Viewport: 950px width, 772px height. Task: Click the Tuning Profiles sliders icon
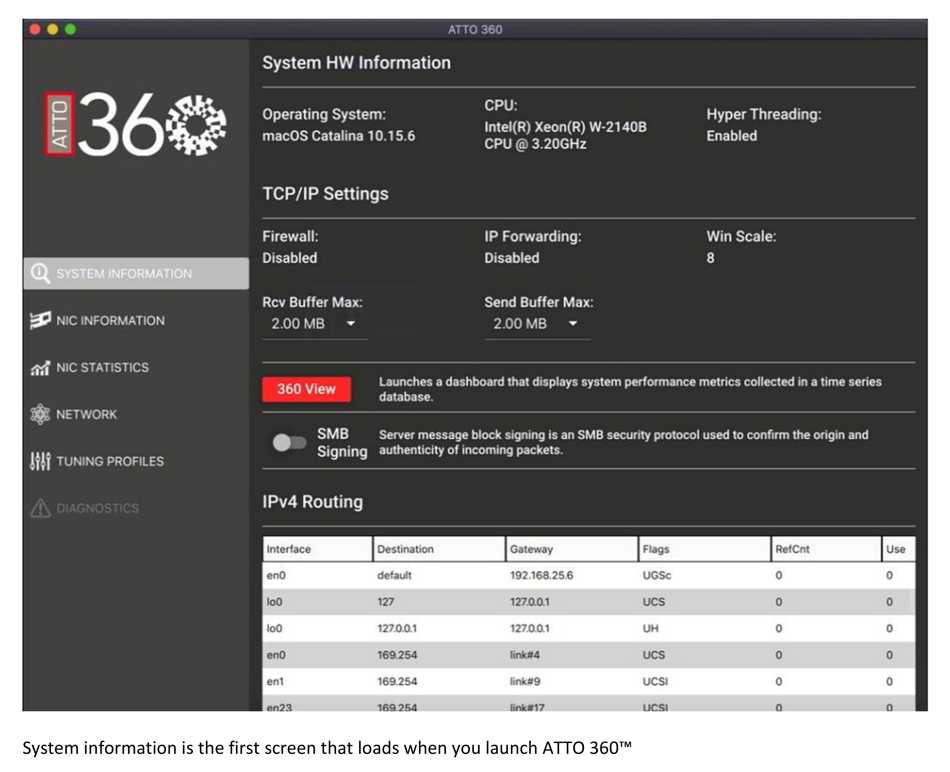(x=40, y=461)
